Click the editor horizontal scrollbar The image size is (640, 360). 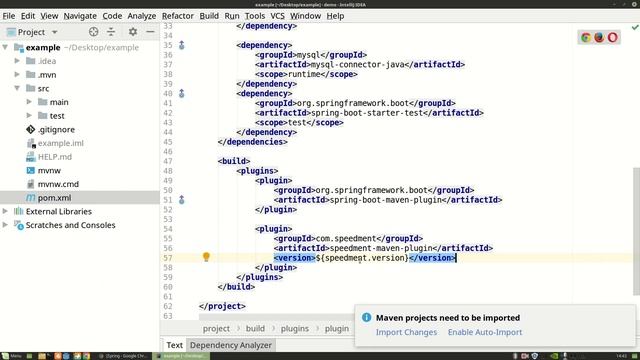[277, 317]
